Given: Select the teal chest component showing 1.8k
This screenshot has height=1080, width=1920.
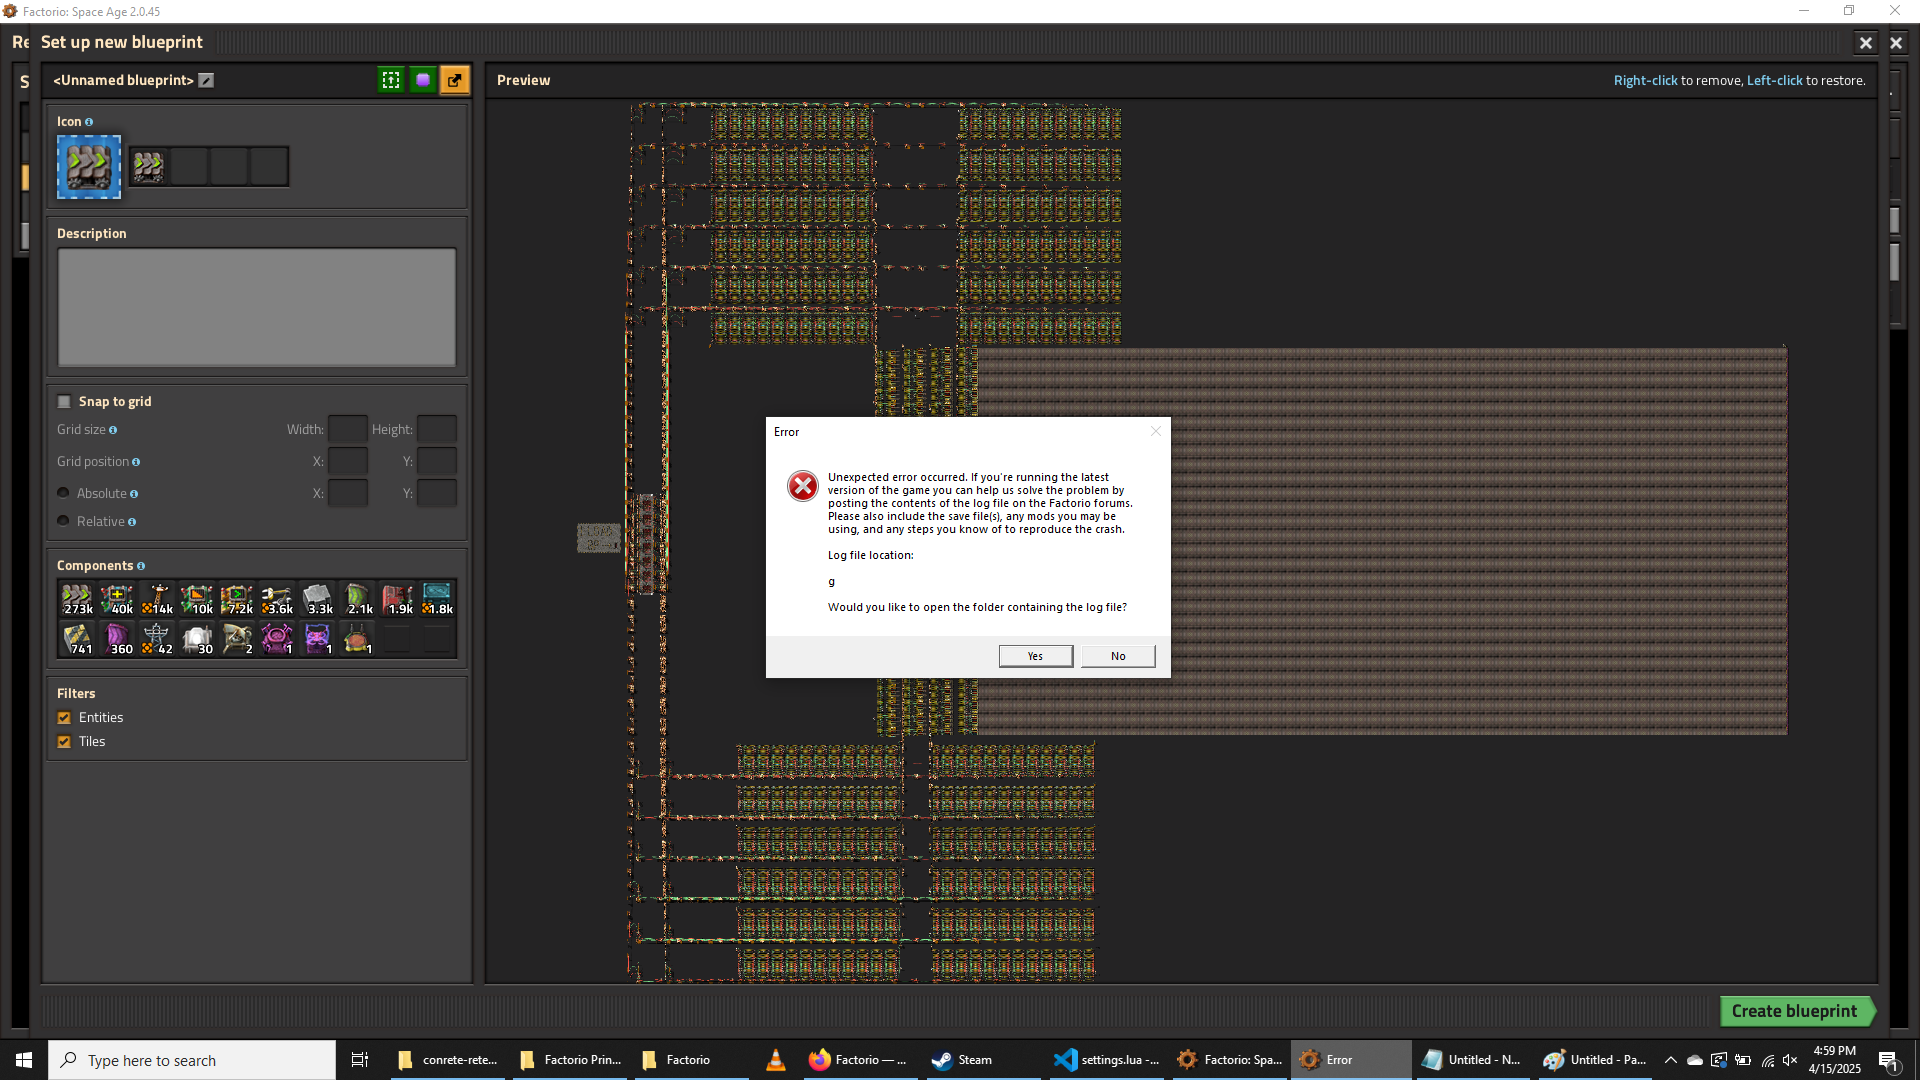Looking at the screenshot, I should coord(437,599).
